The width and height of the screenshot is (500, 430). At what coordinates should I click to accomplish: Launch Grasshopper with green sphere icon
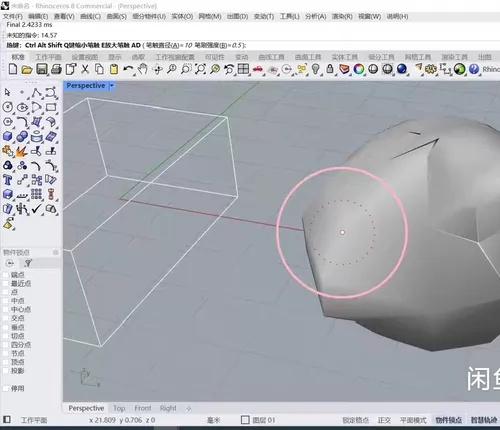(459, 69)
